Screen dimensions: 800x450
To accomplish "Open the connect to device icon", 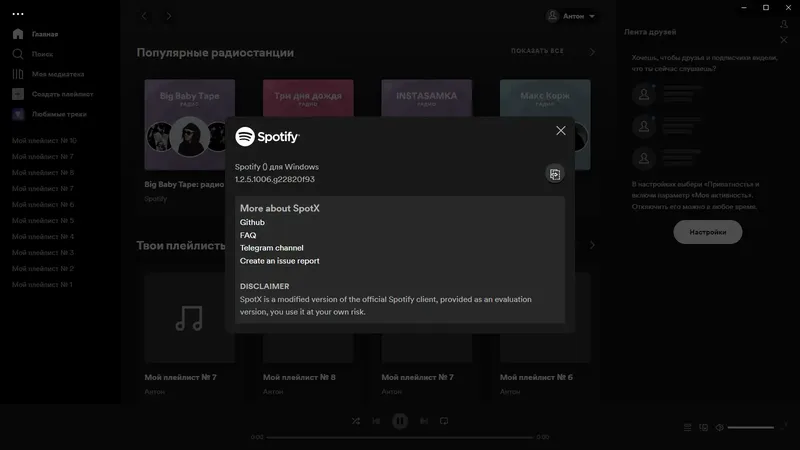I will (x=704, y=428).
